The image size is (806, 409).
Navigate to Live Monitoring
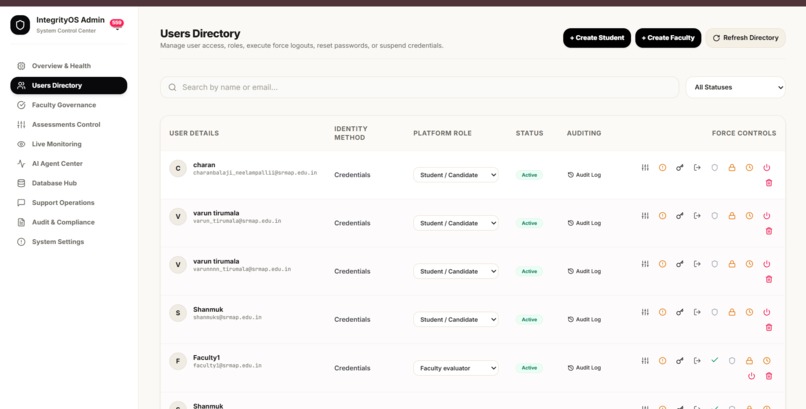tap(69, 144)
